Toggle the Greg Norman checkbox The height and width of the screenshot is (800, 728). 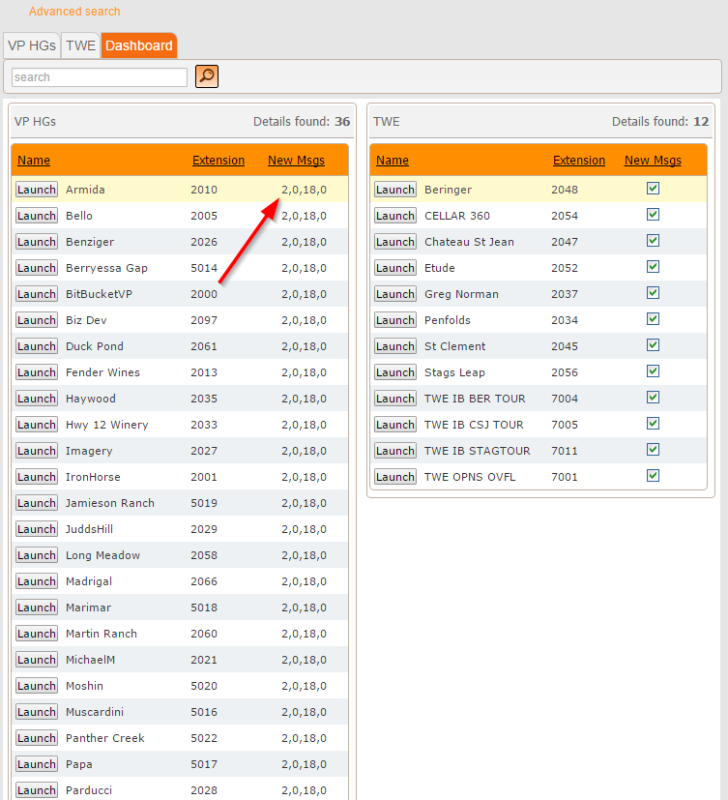click(x=653, y=292)
